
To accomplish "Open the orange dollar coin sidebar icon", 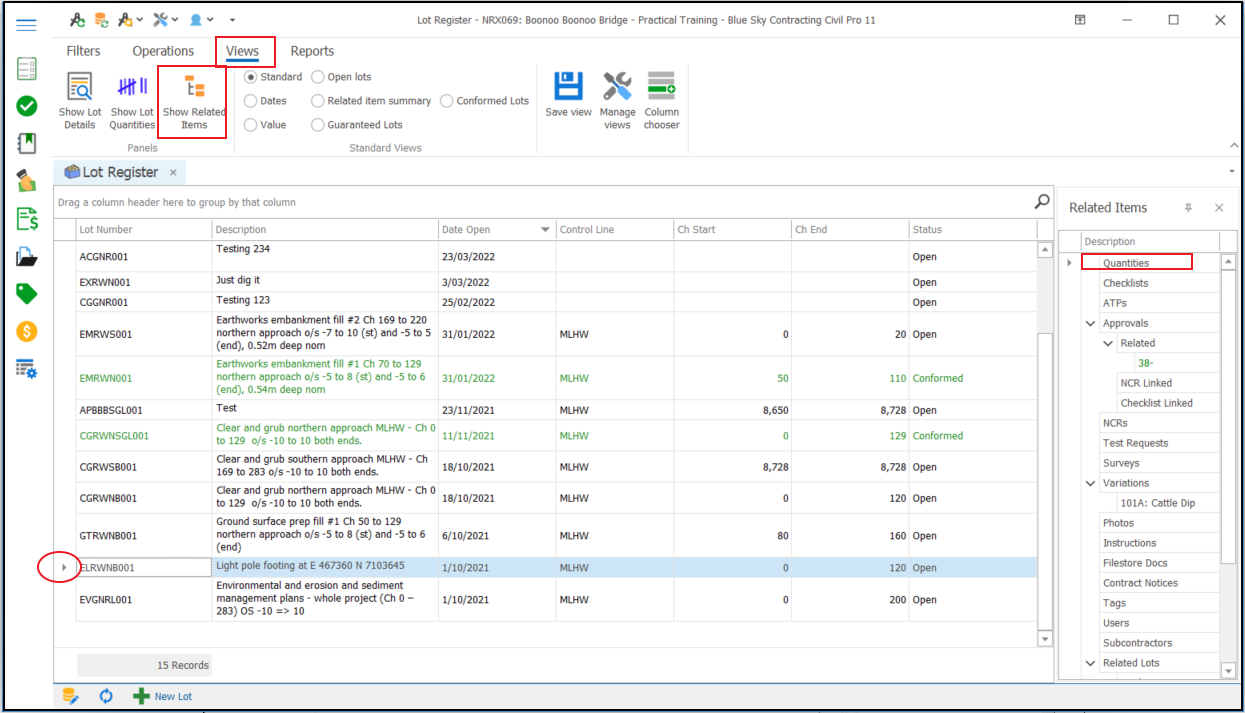I will (x=27, y=331).
